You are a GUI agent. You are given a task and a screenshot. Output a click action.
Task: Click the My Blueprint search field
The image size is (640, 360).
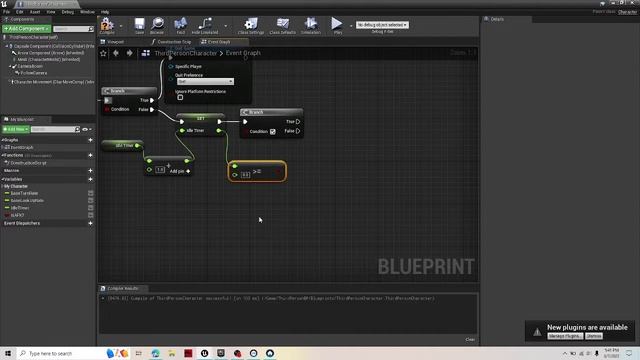click(56, 129)
